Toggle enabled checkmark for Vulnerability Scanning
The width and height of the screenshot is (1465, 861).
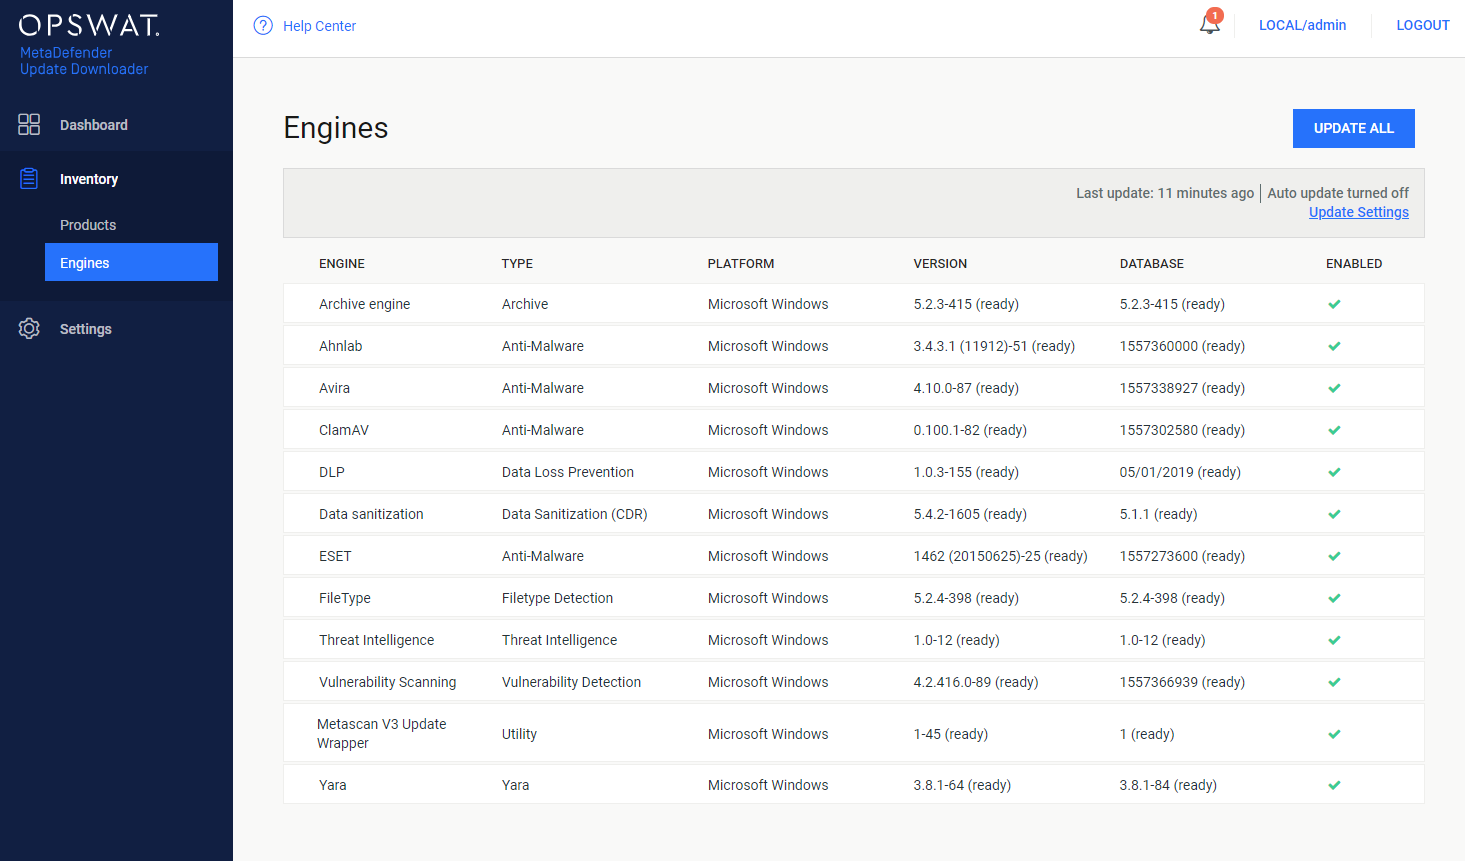click(1334, 682)
